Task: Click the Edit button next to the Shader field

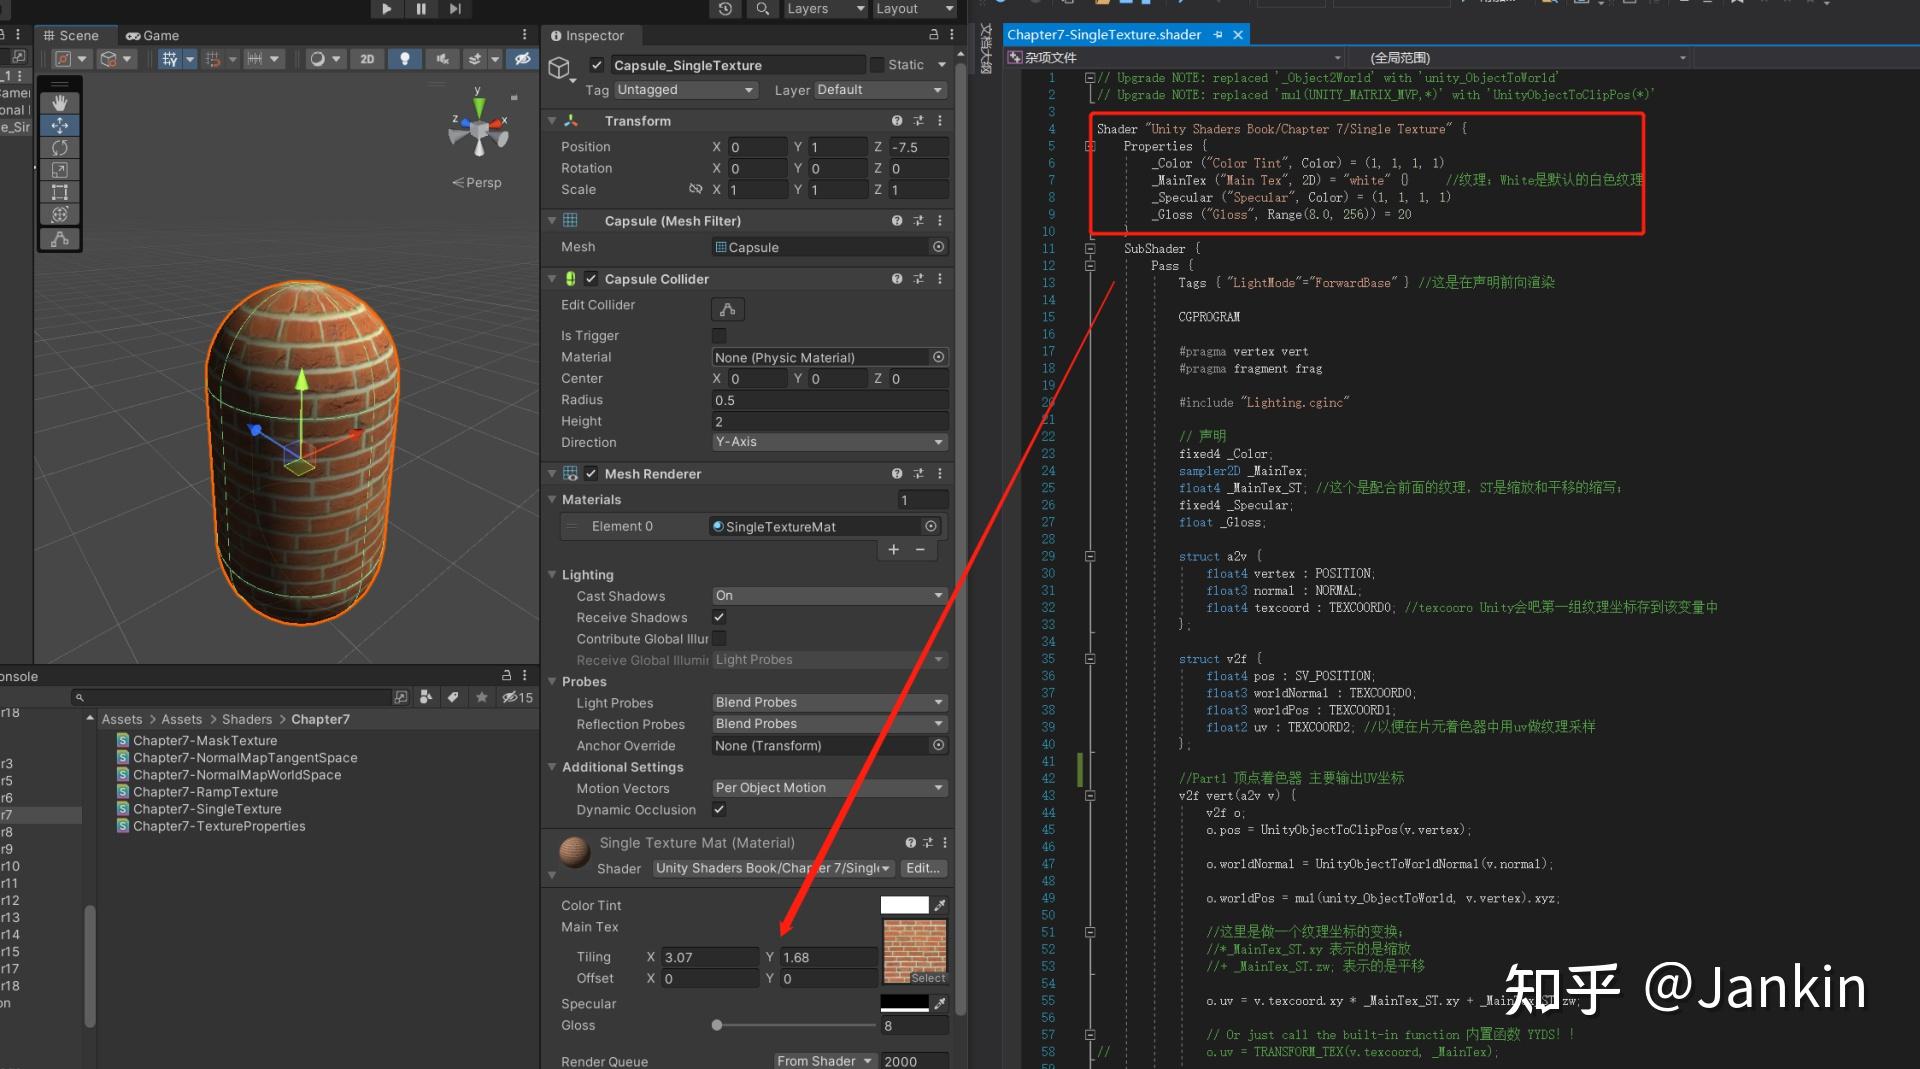Action: point(922,868)
